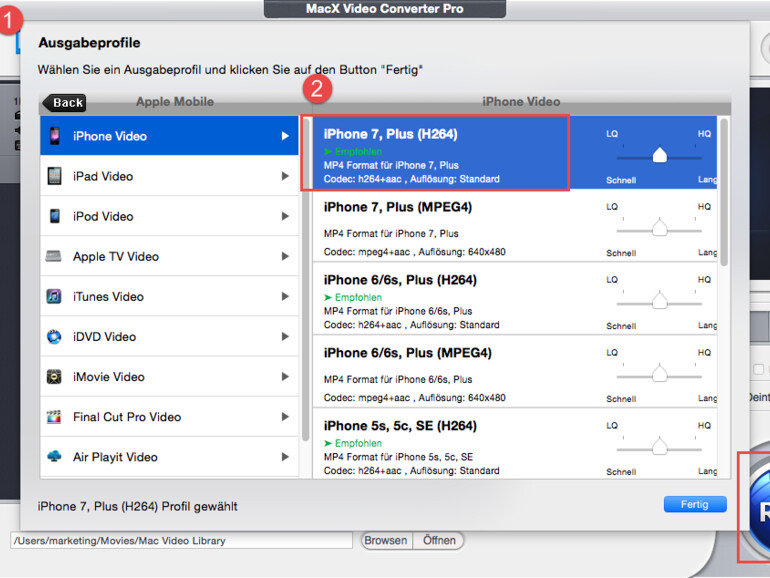
Task: Adjust quality slider for iPhone 7 H264
Action: click(660, 155)
